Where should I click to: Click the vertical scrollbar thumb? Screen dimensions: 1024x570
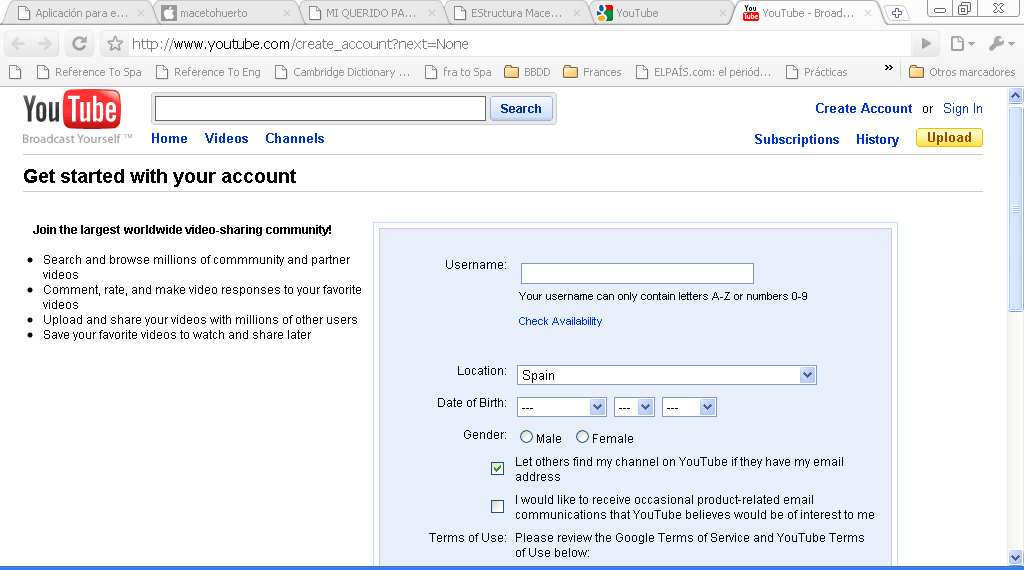click(1016, 209)
